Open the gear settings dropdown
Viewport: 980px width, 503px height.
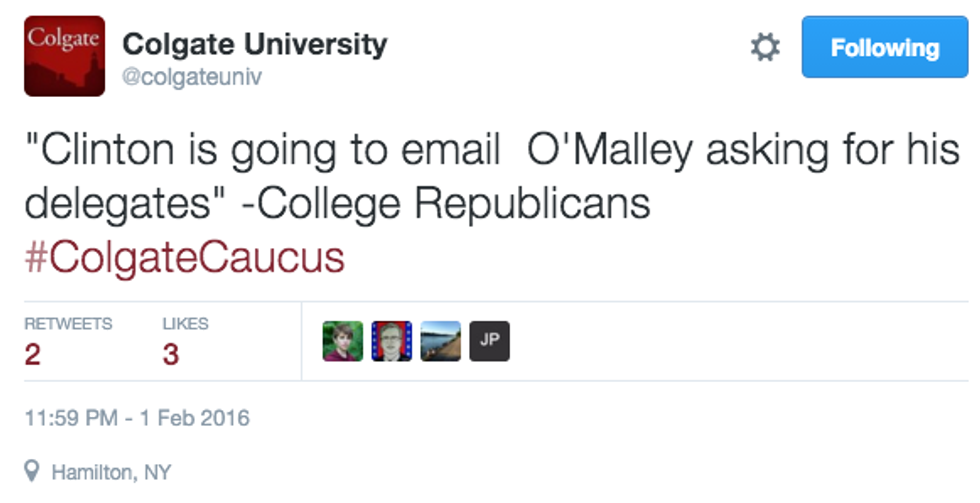(765, 47)
